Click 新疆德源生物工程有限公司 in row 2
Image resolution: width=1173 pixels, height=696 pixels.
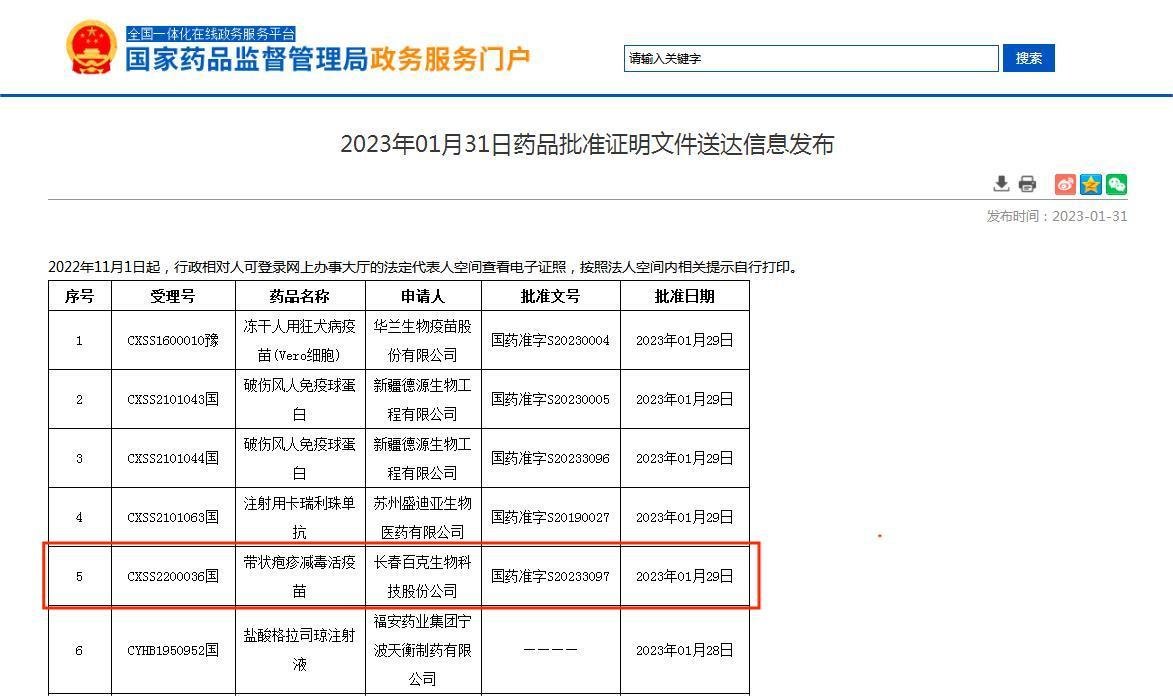click(423, 400)
